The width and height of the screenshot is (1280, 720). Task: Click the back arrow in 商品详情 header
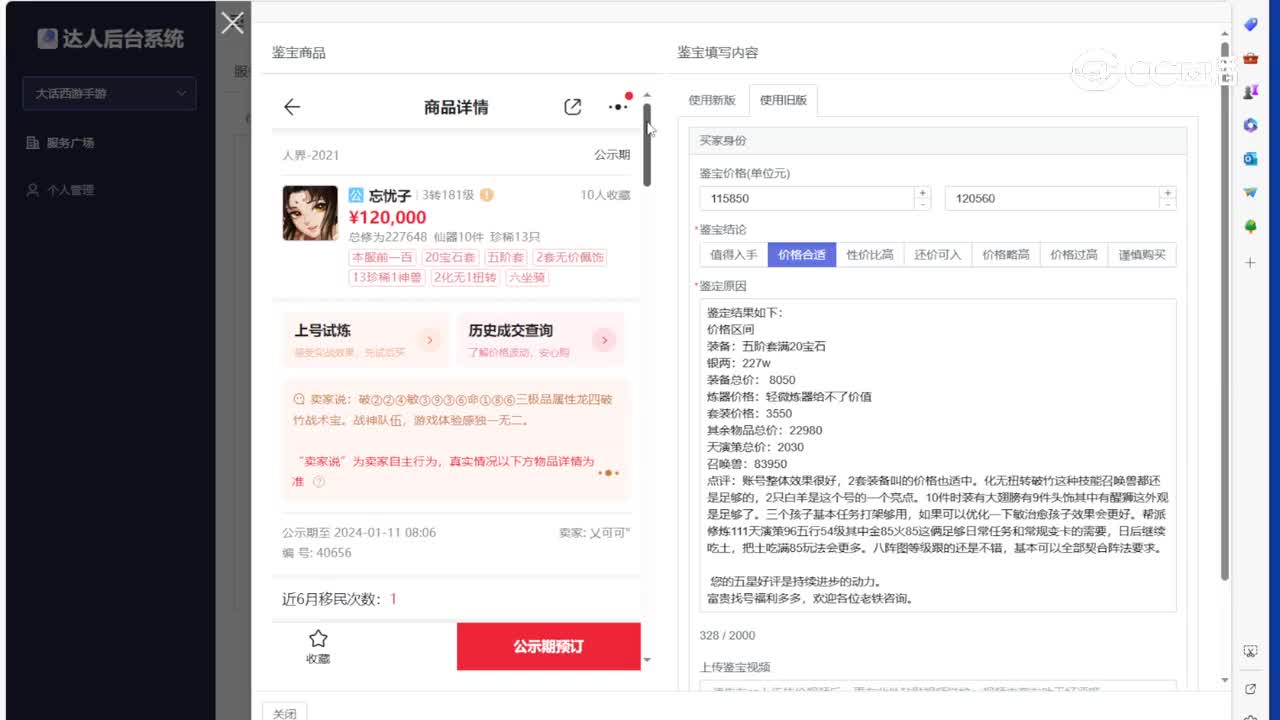pos(291,107)
